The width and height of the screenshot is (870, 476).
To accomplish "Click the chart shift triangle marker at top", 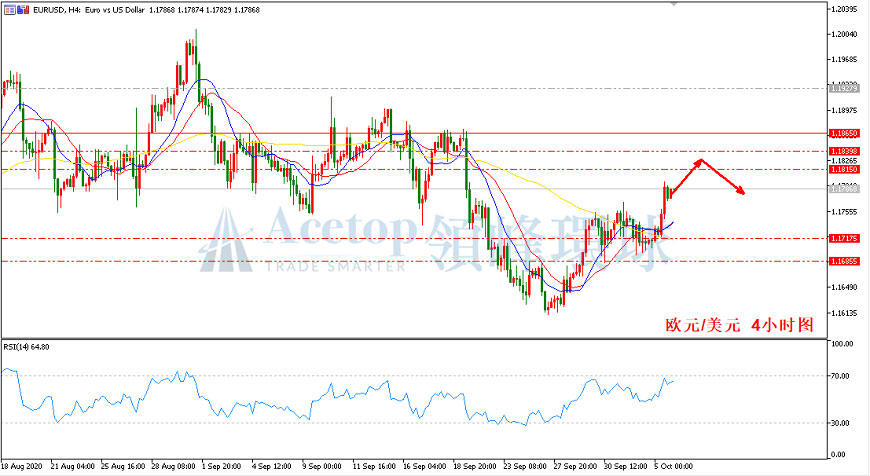I will coord(674,3).
